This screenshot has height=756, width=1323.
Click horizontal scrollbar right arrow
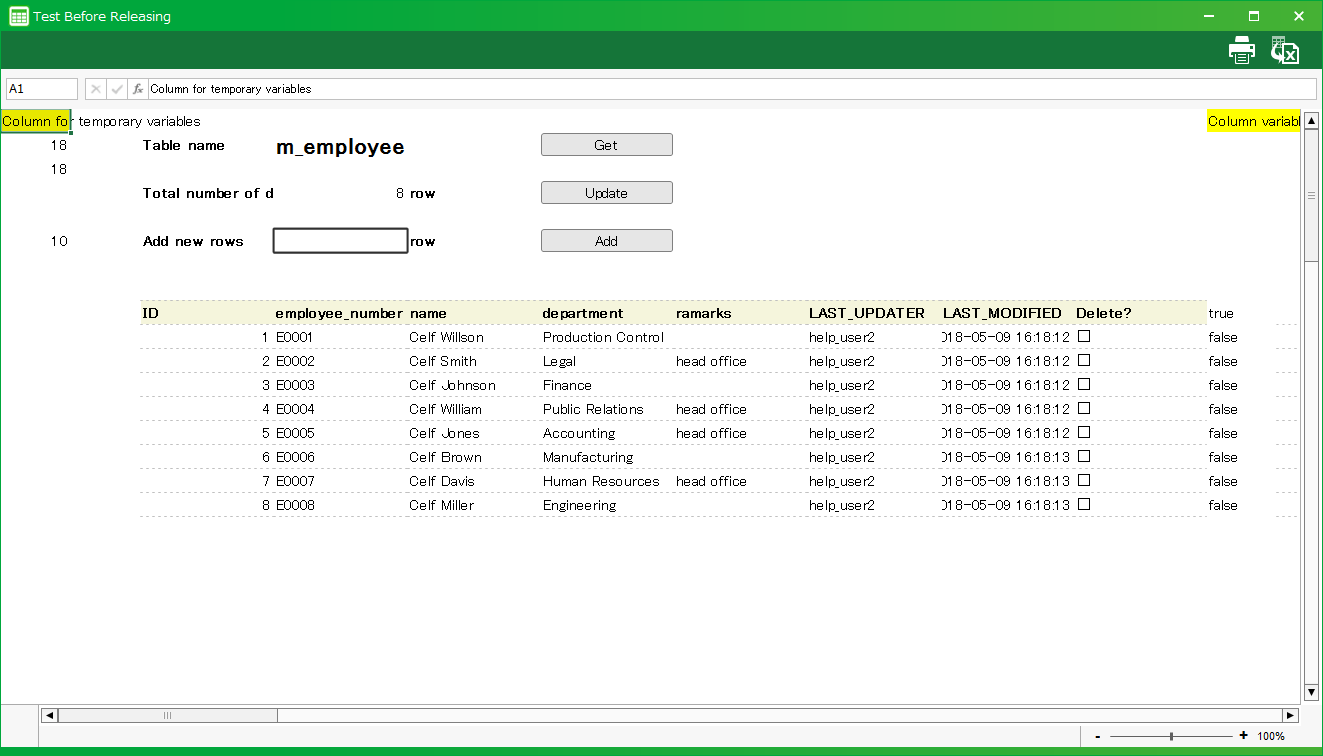coord(1290,715)
